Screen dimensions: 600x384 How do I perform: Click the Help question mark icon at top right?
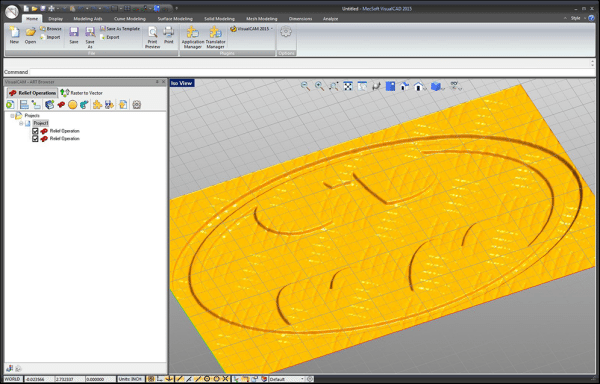[x=592, y=18]
